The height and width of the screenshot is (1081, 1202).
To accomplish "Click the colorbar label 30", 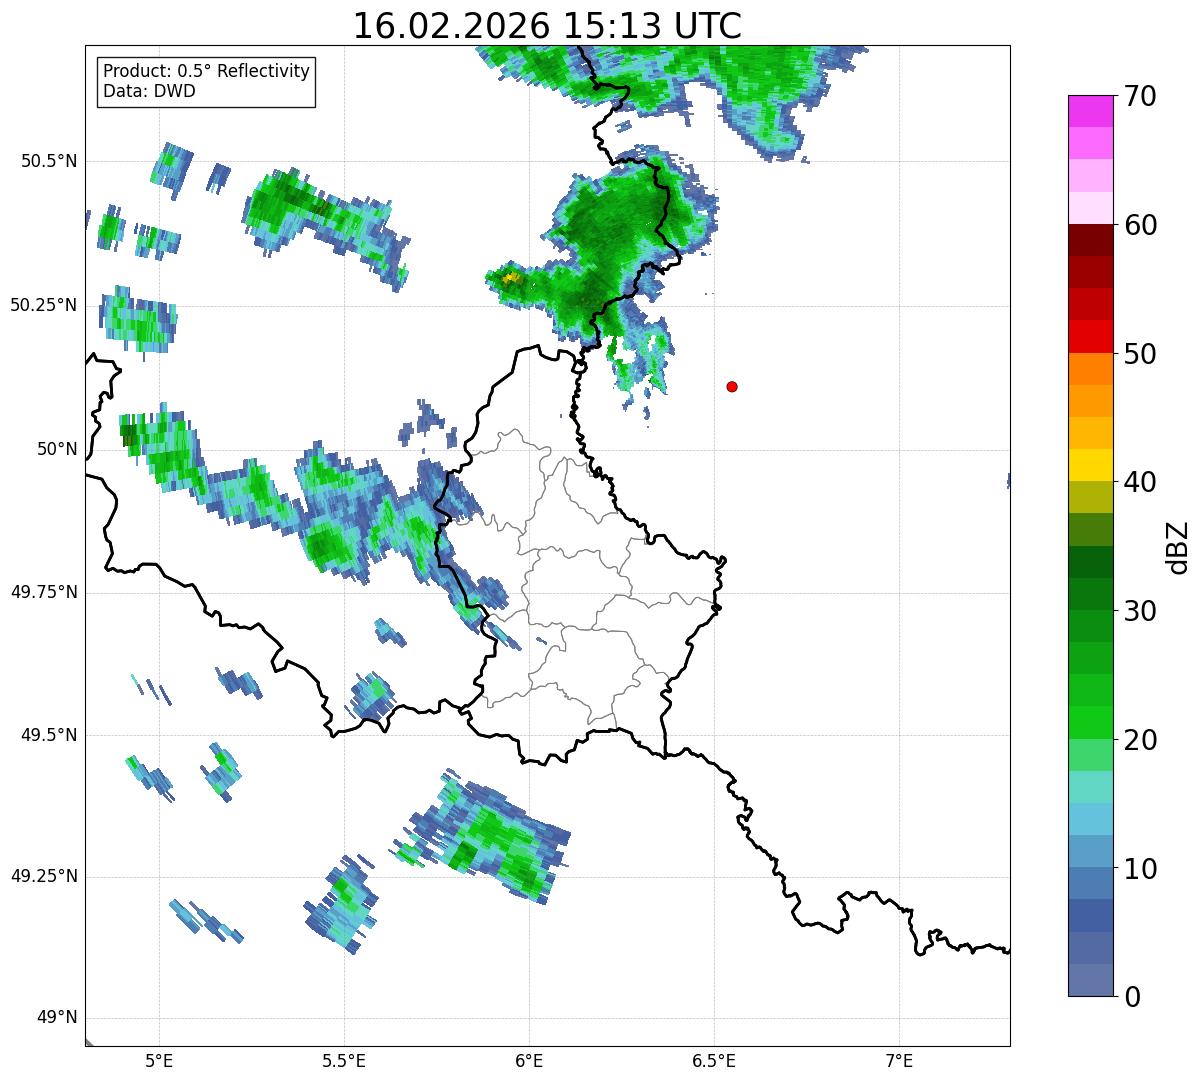I will (x=1140, y=611).
